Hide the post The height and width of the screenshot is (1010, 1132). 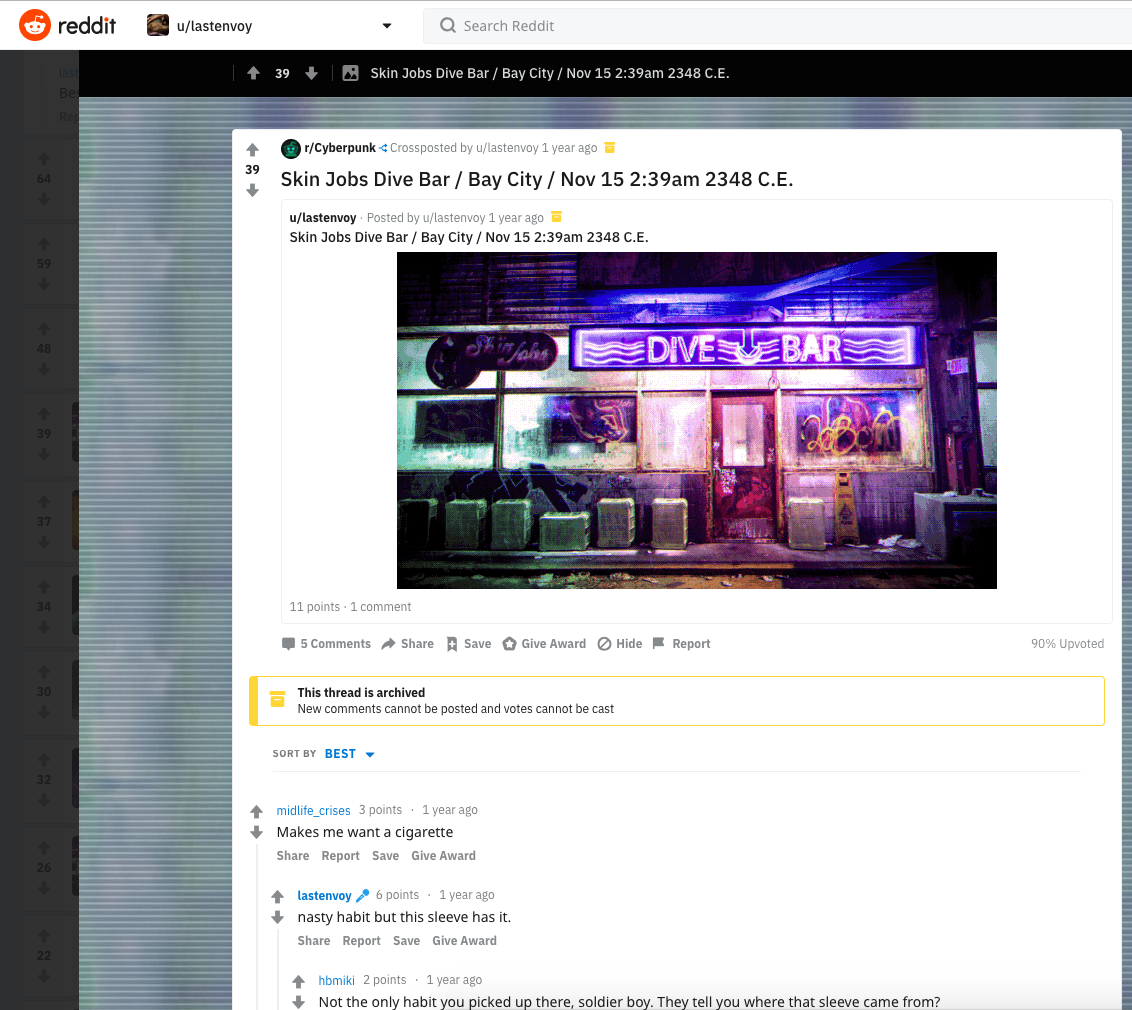point(620,644)
